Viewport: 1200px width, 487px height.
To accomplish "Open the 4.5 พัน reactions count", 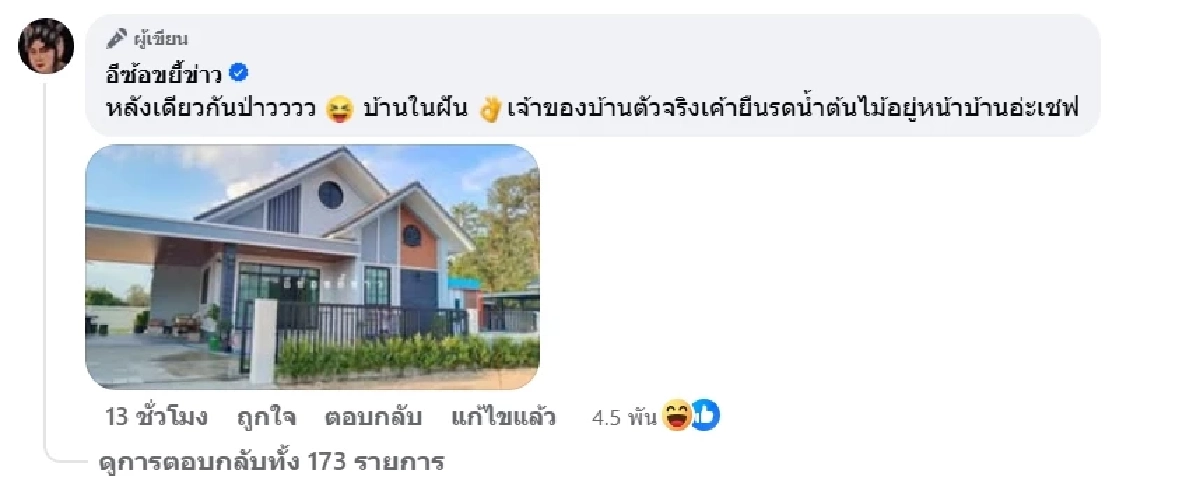I will point(625,418).
